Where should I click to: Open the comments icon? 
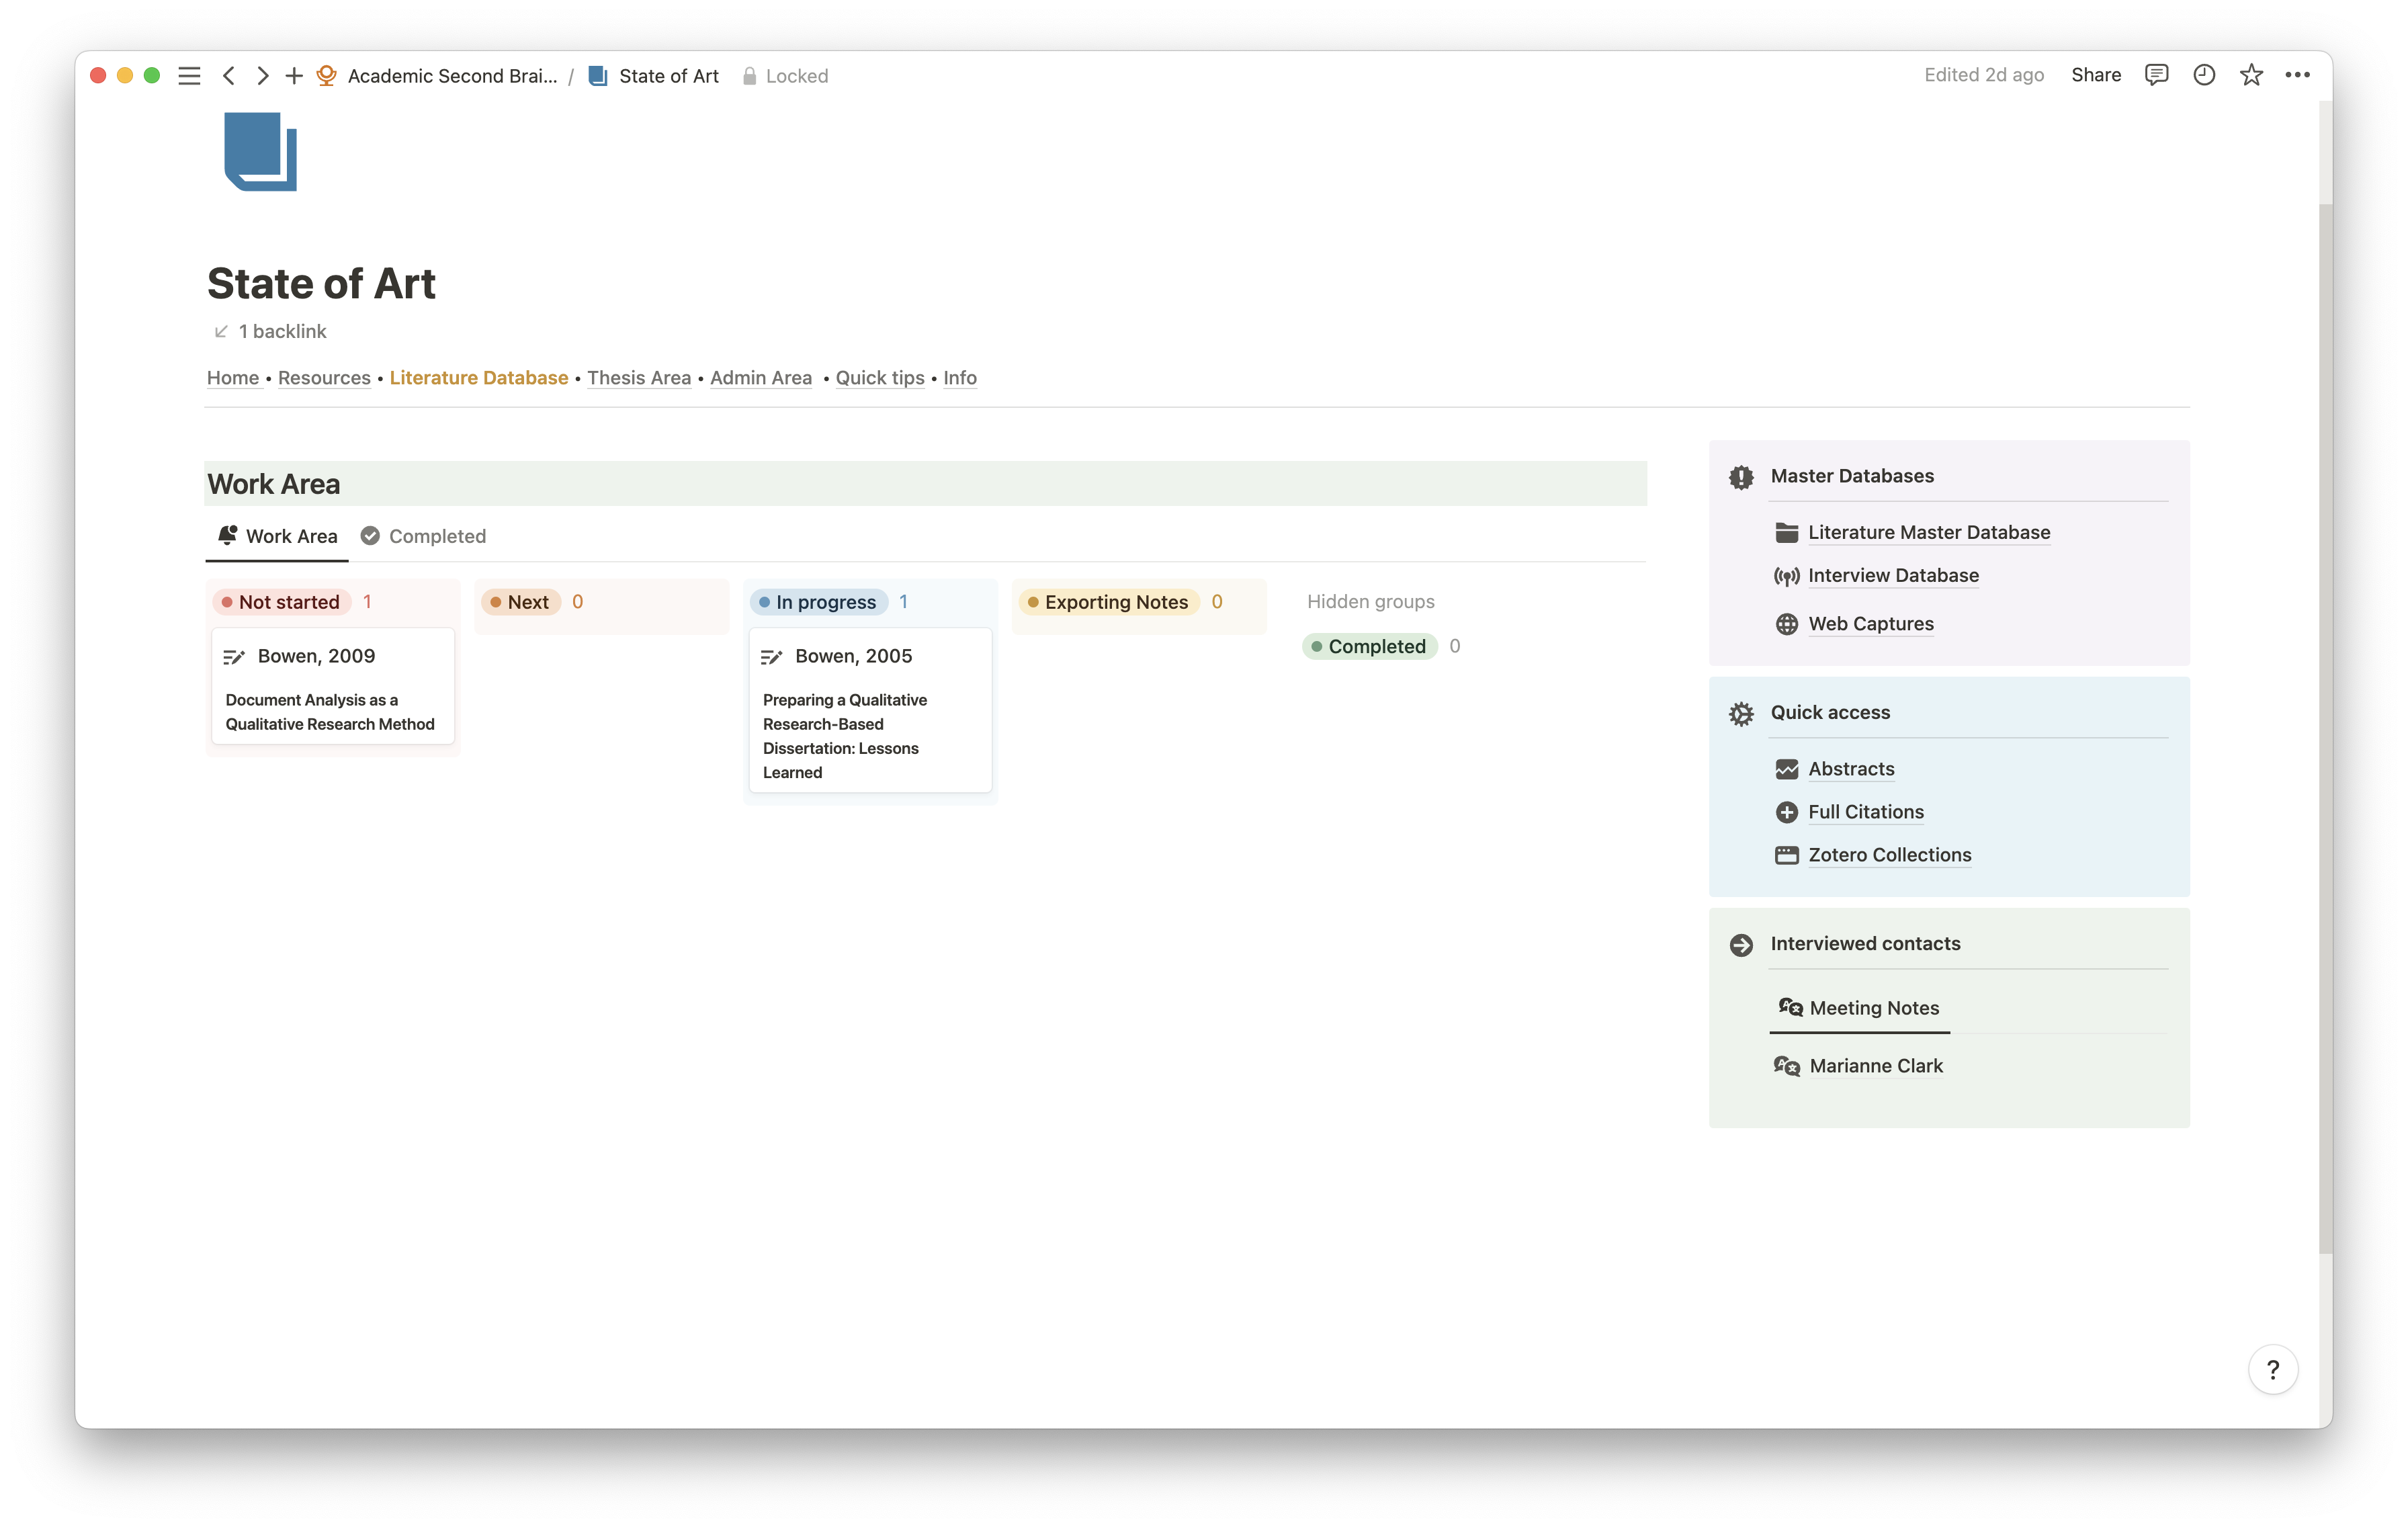coord(2156,75)
